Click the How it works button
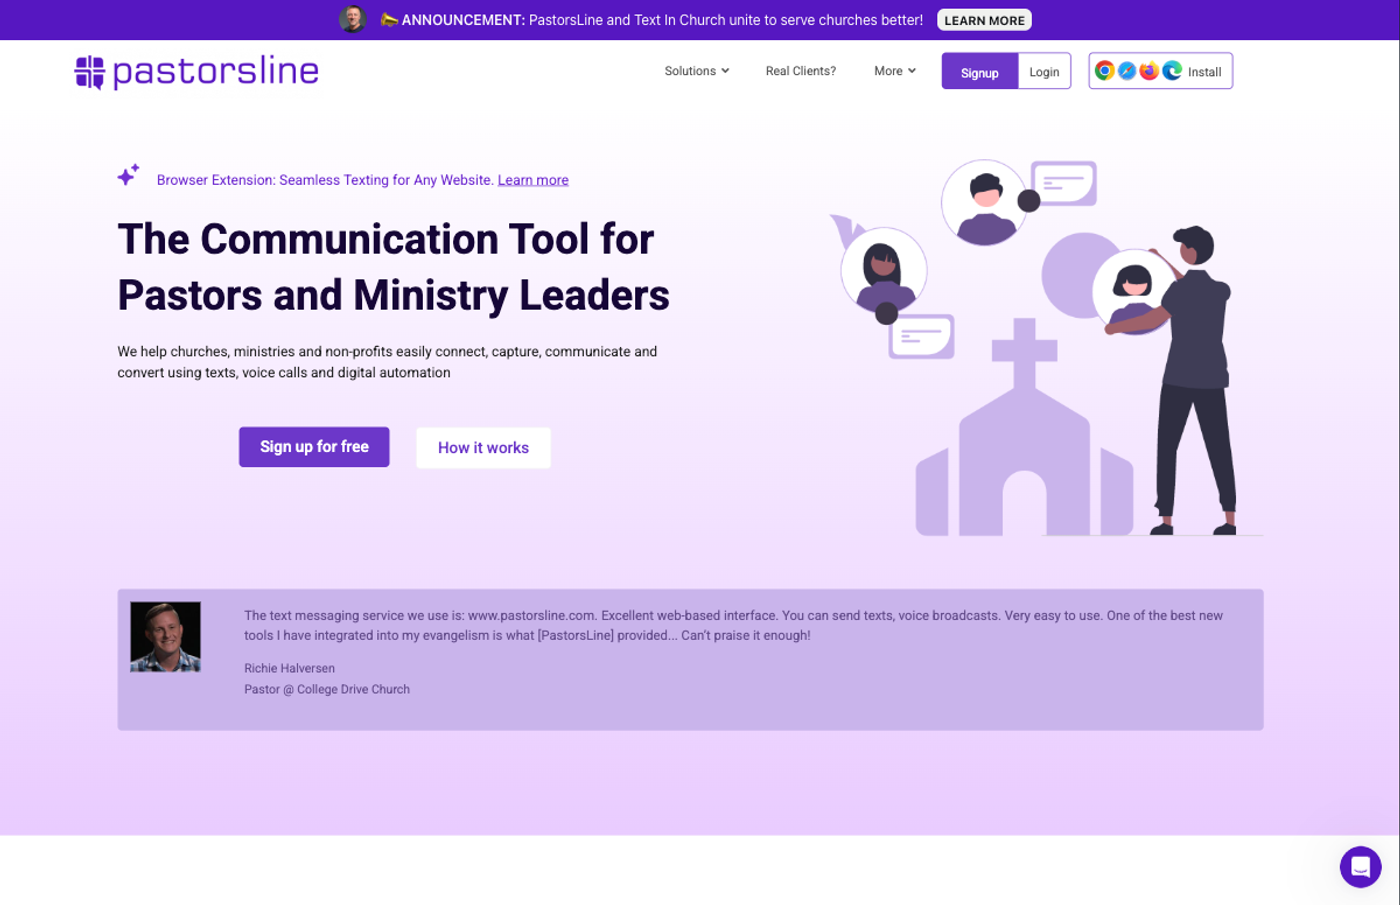Screen dimensions: 1400x905 click(483, 448)
